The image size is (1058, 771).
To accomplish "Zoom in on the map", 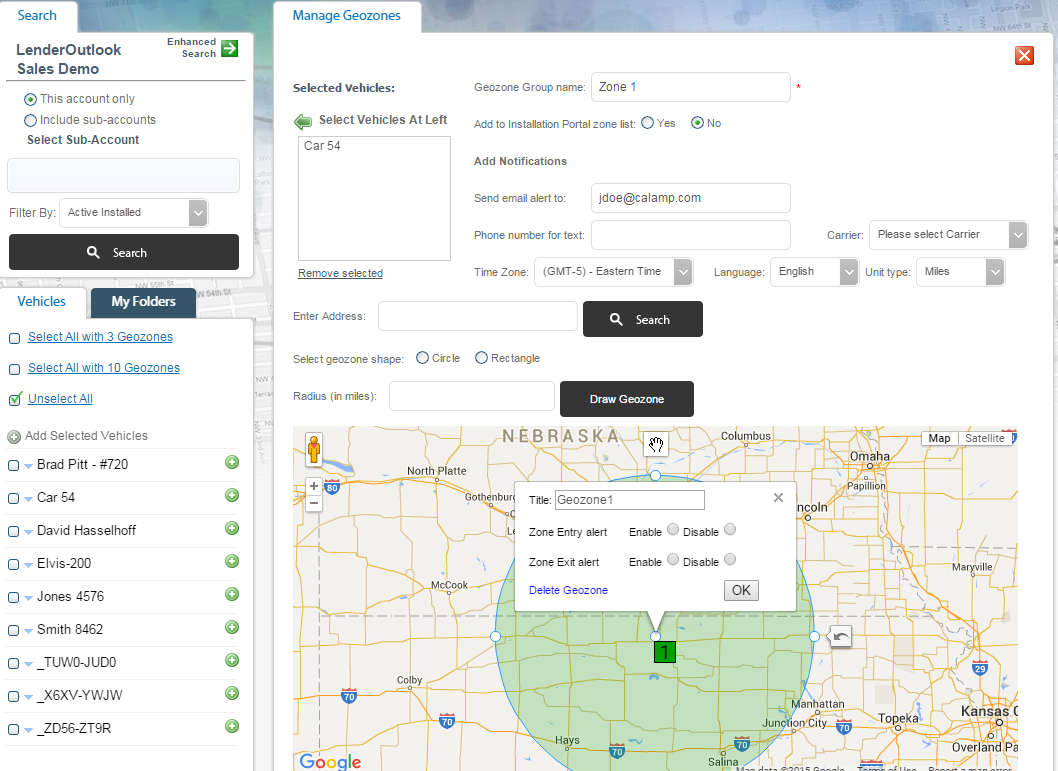I will [314, 486].
